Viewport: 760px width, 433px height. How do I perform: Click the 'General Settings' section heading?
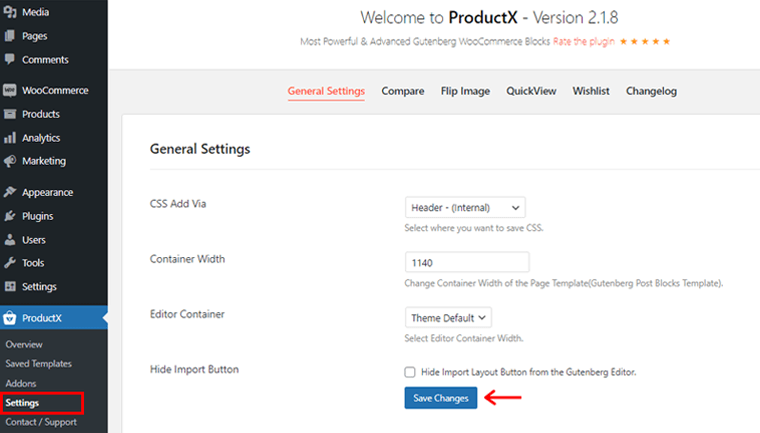[200, 149]
